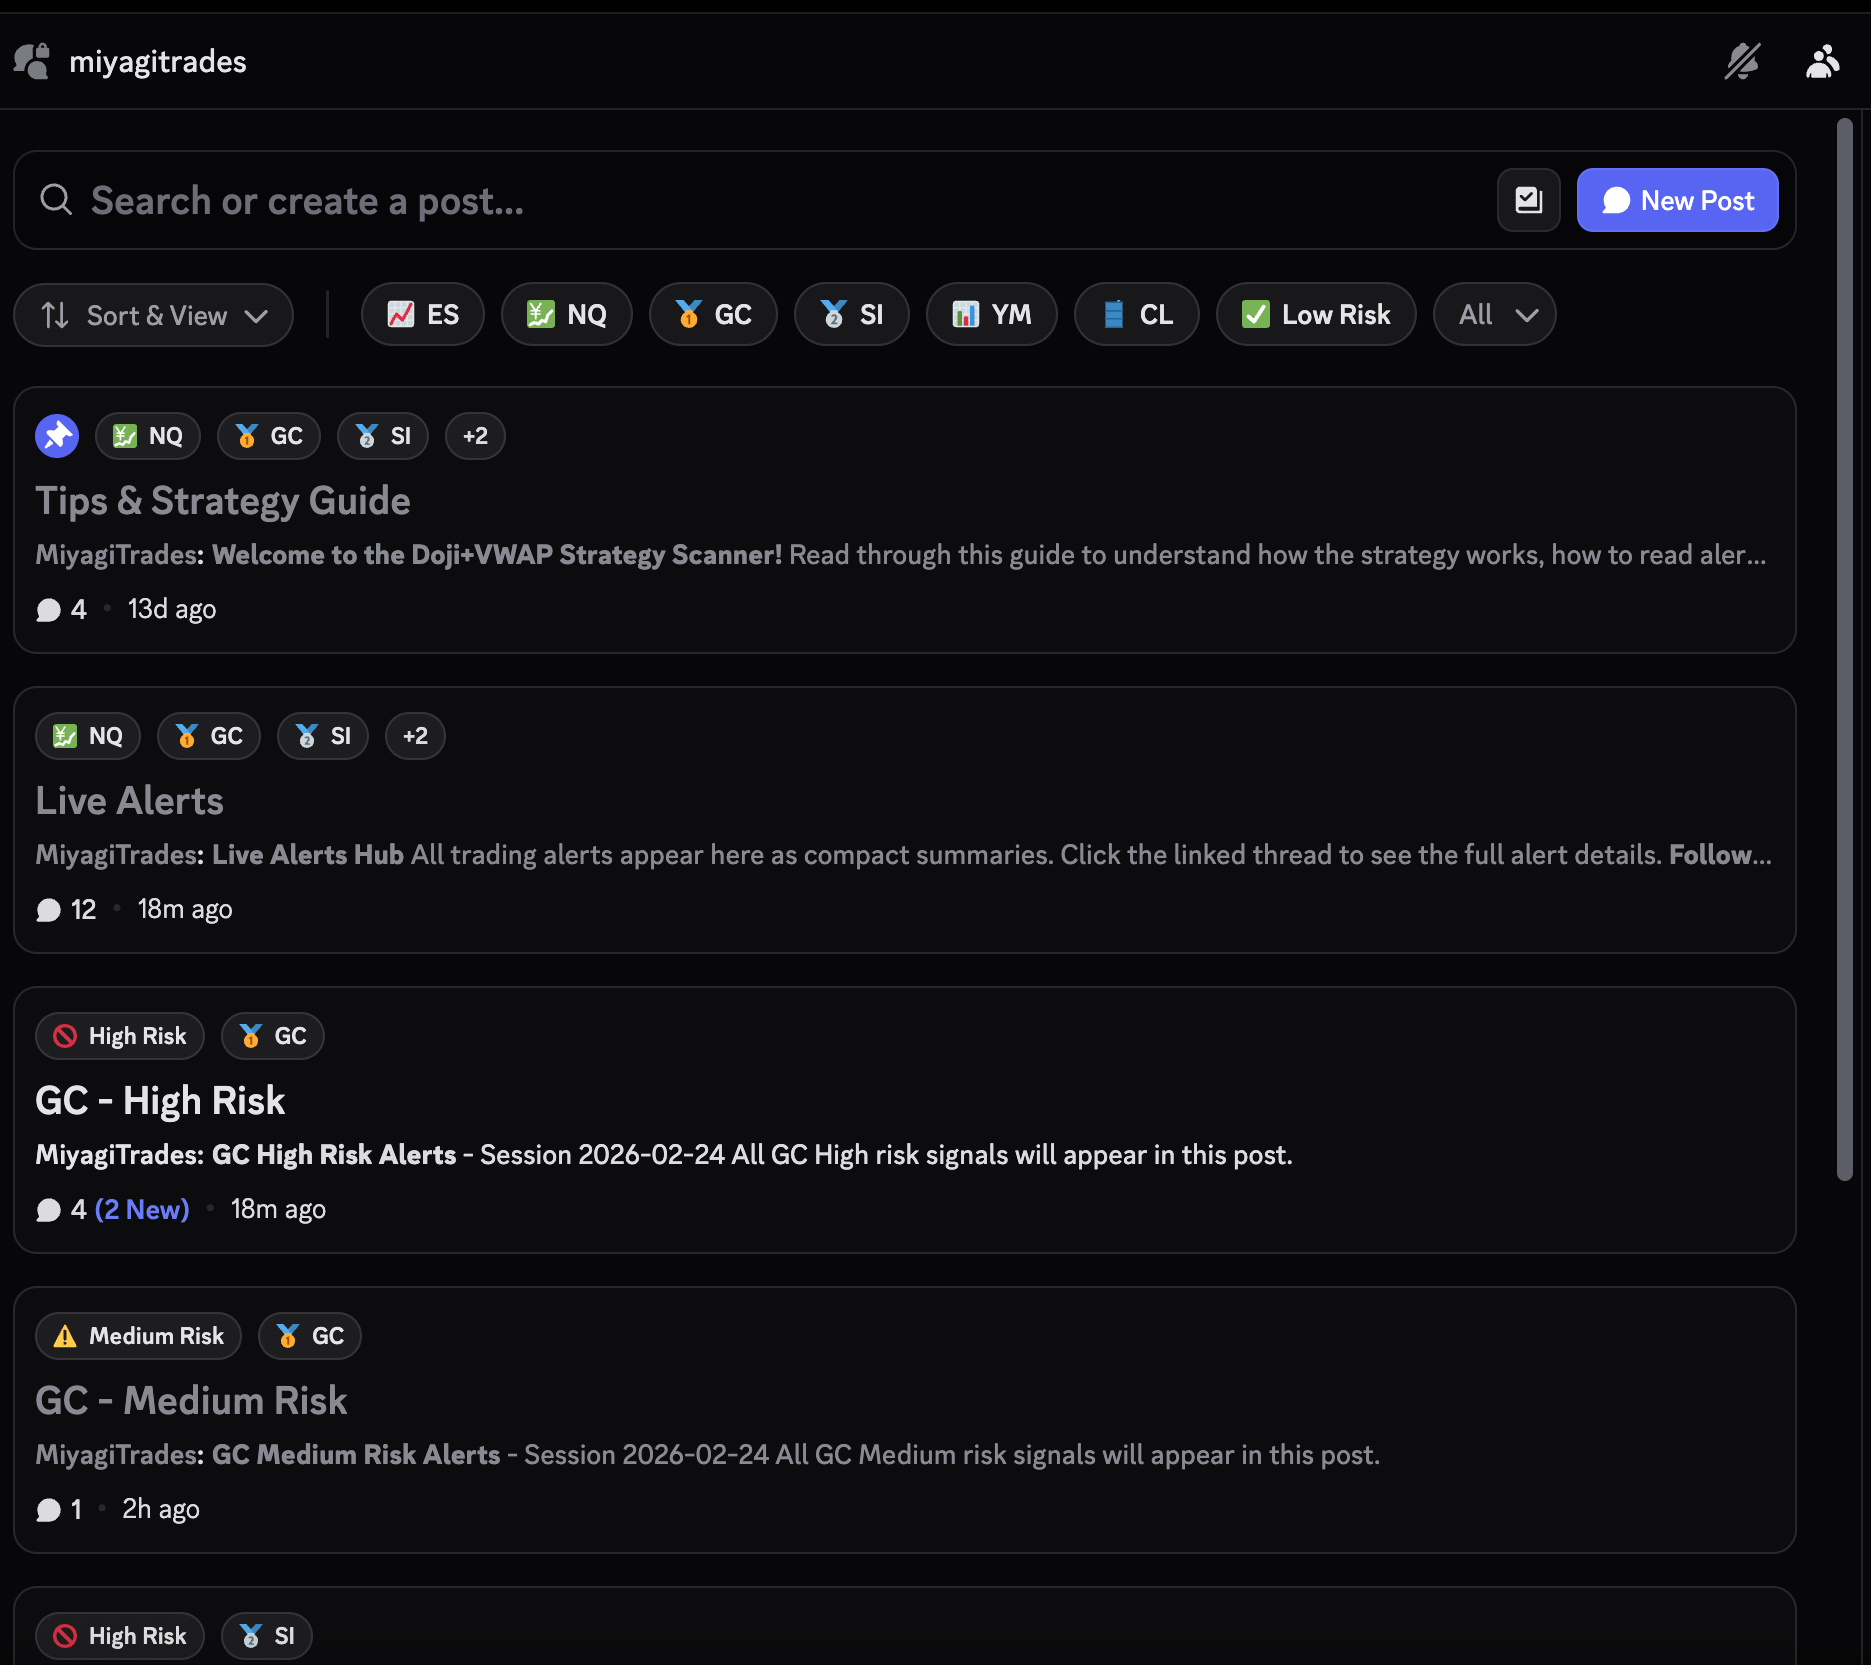Click the pinned post pin icon
This screenshot has width=1871, height=1665.
pos(57,435)
